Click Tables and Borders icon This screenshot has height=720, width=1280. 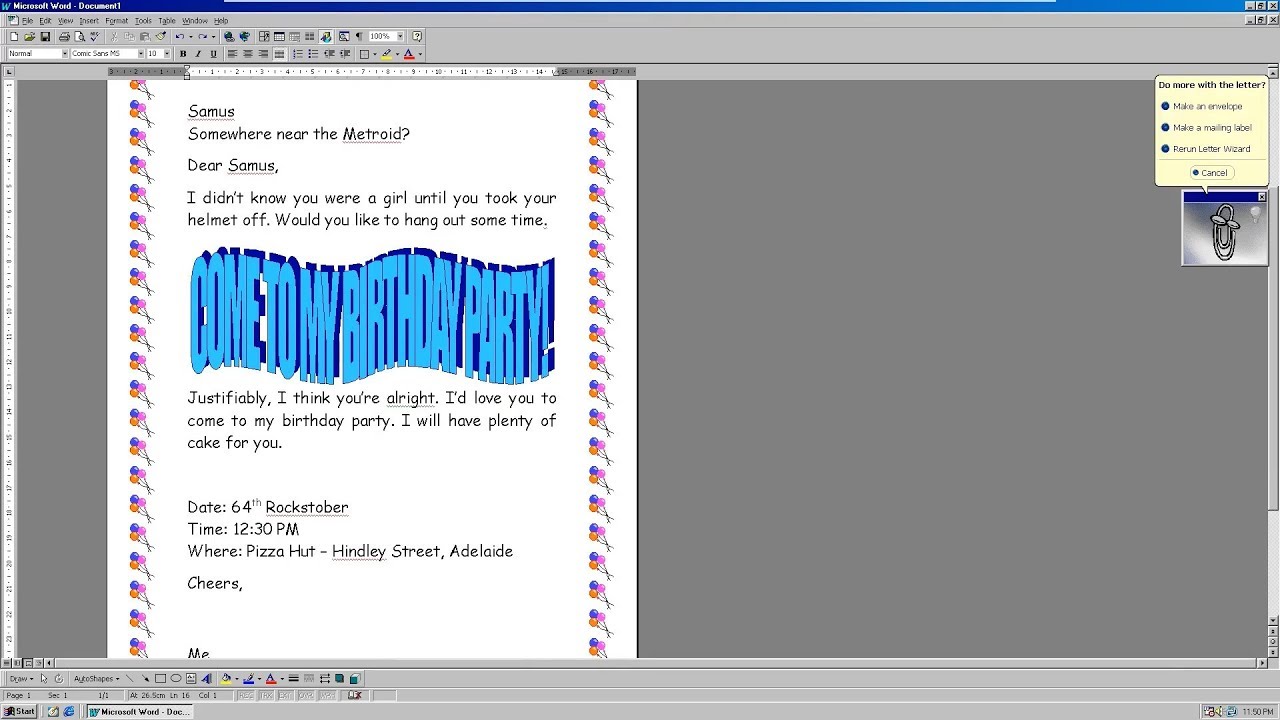coord(265,37)
